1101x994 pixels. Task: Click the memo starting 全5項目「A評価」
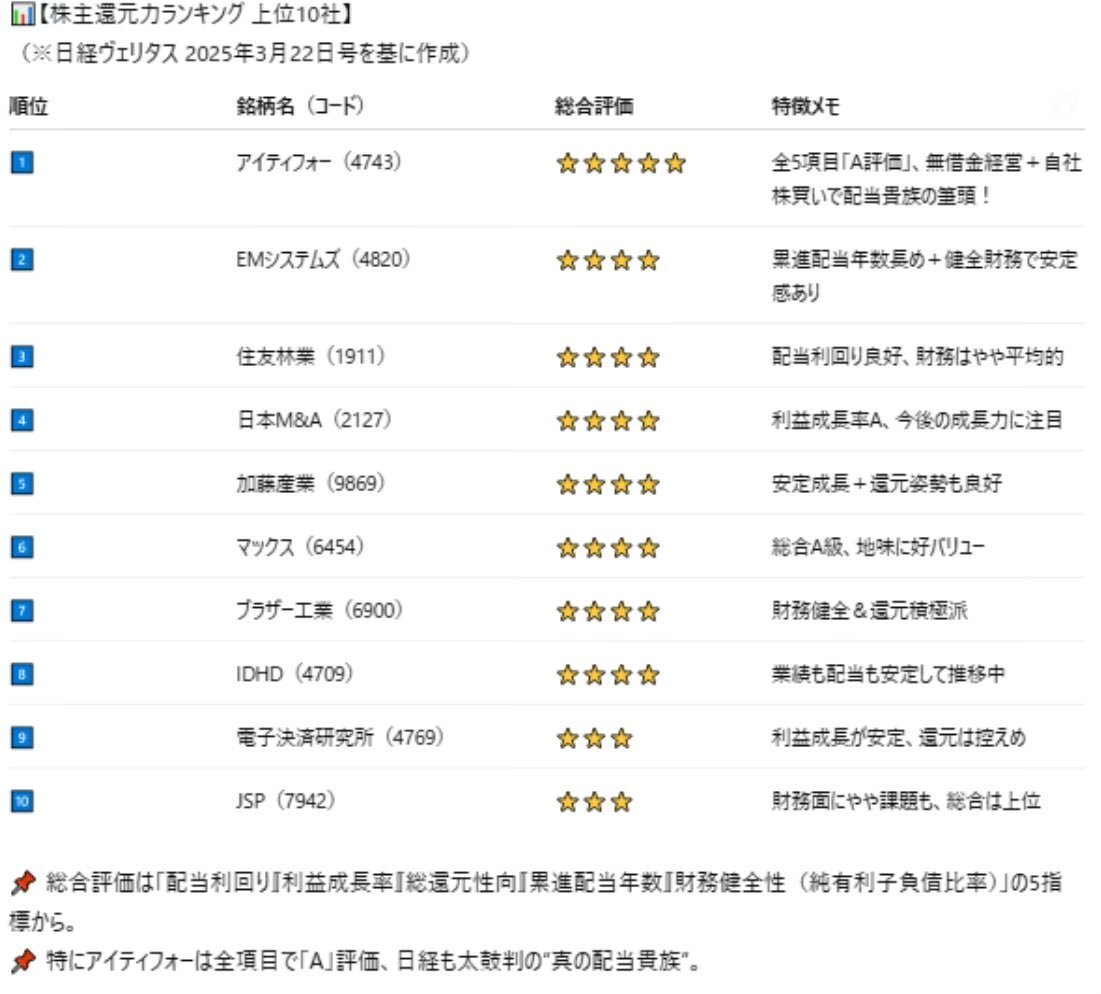(x=927, y=178)
